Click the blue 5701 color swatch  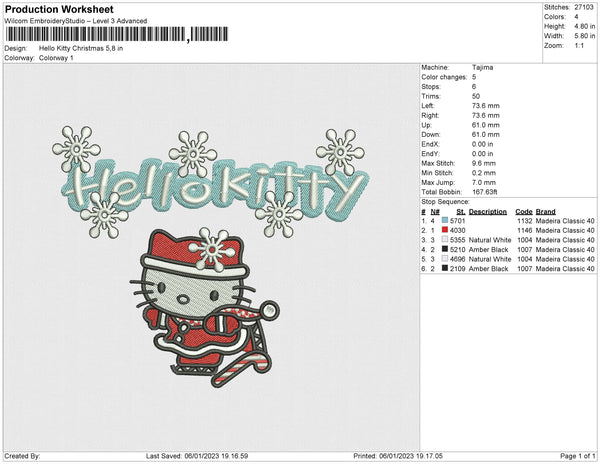(445, 220)
